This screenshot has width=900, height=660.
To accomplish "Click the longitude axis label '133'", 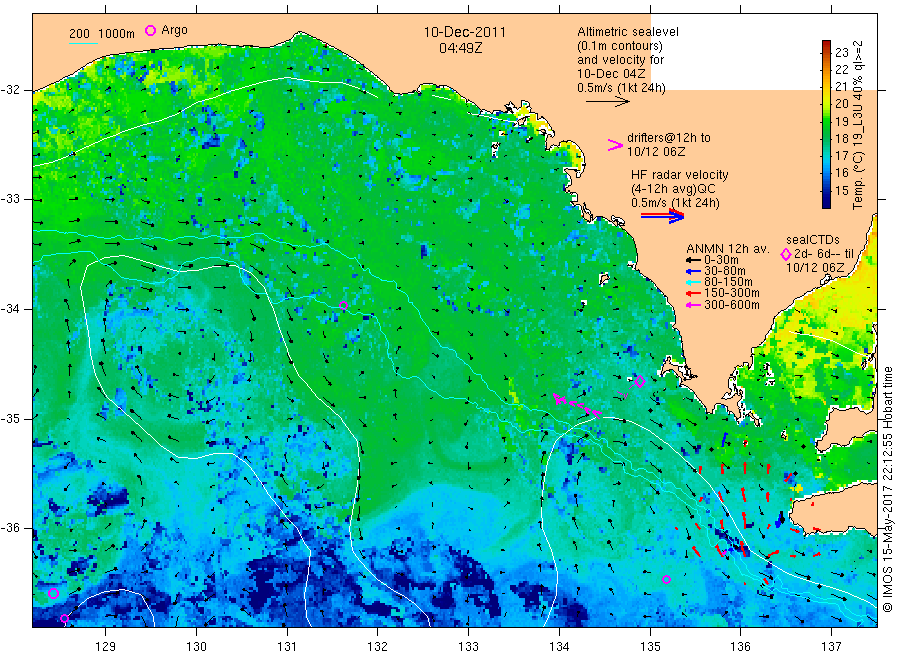I will click(468, 647).
